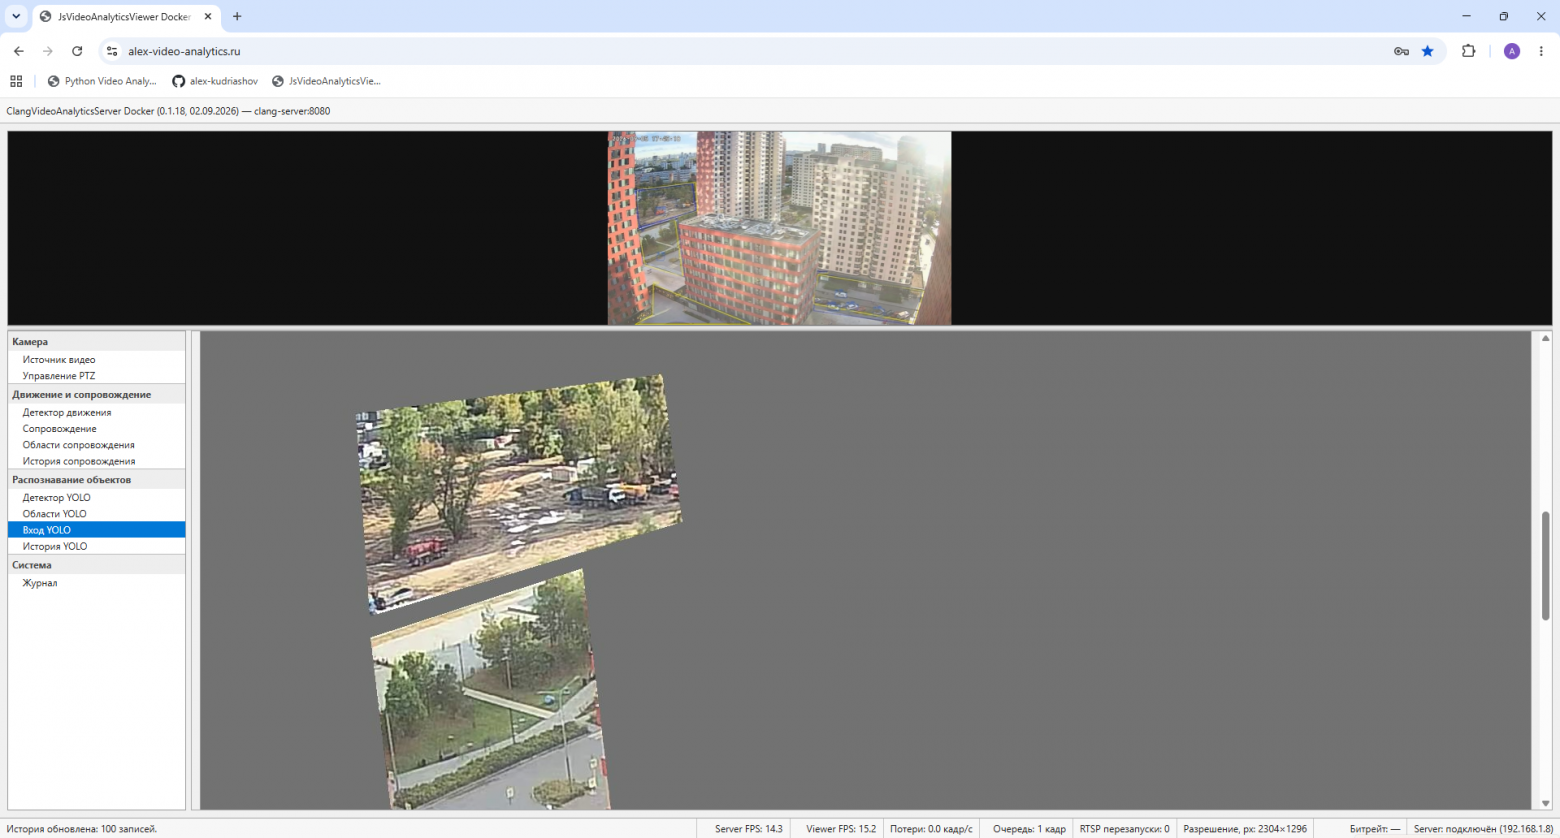Select the highlighted Вход YOLO item
This screenshot has height=838, width=1560.
pos(97,530)
